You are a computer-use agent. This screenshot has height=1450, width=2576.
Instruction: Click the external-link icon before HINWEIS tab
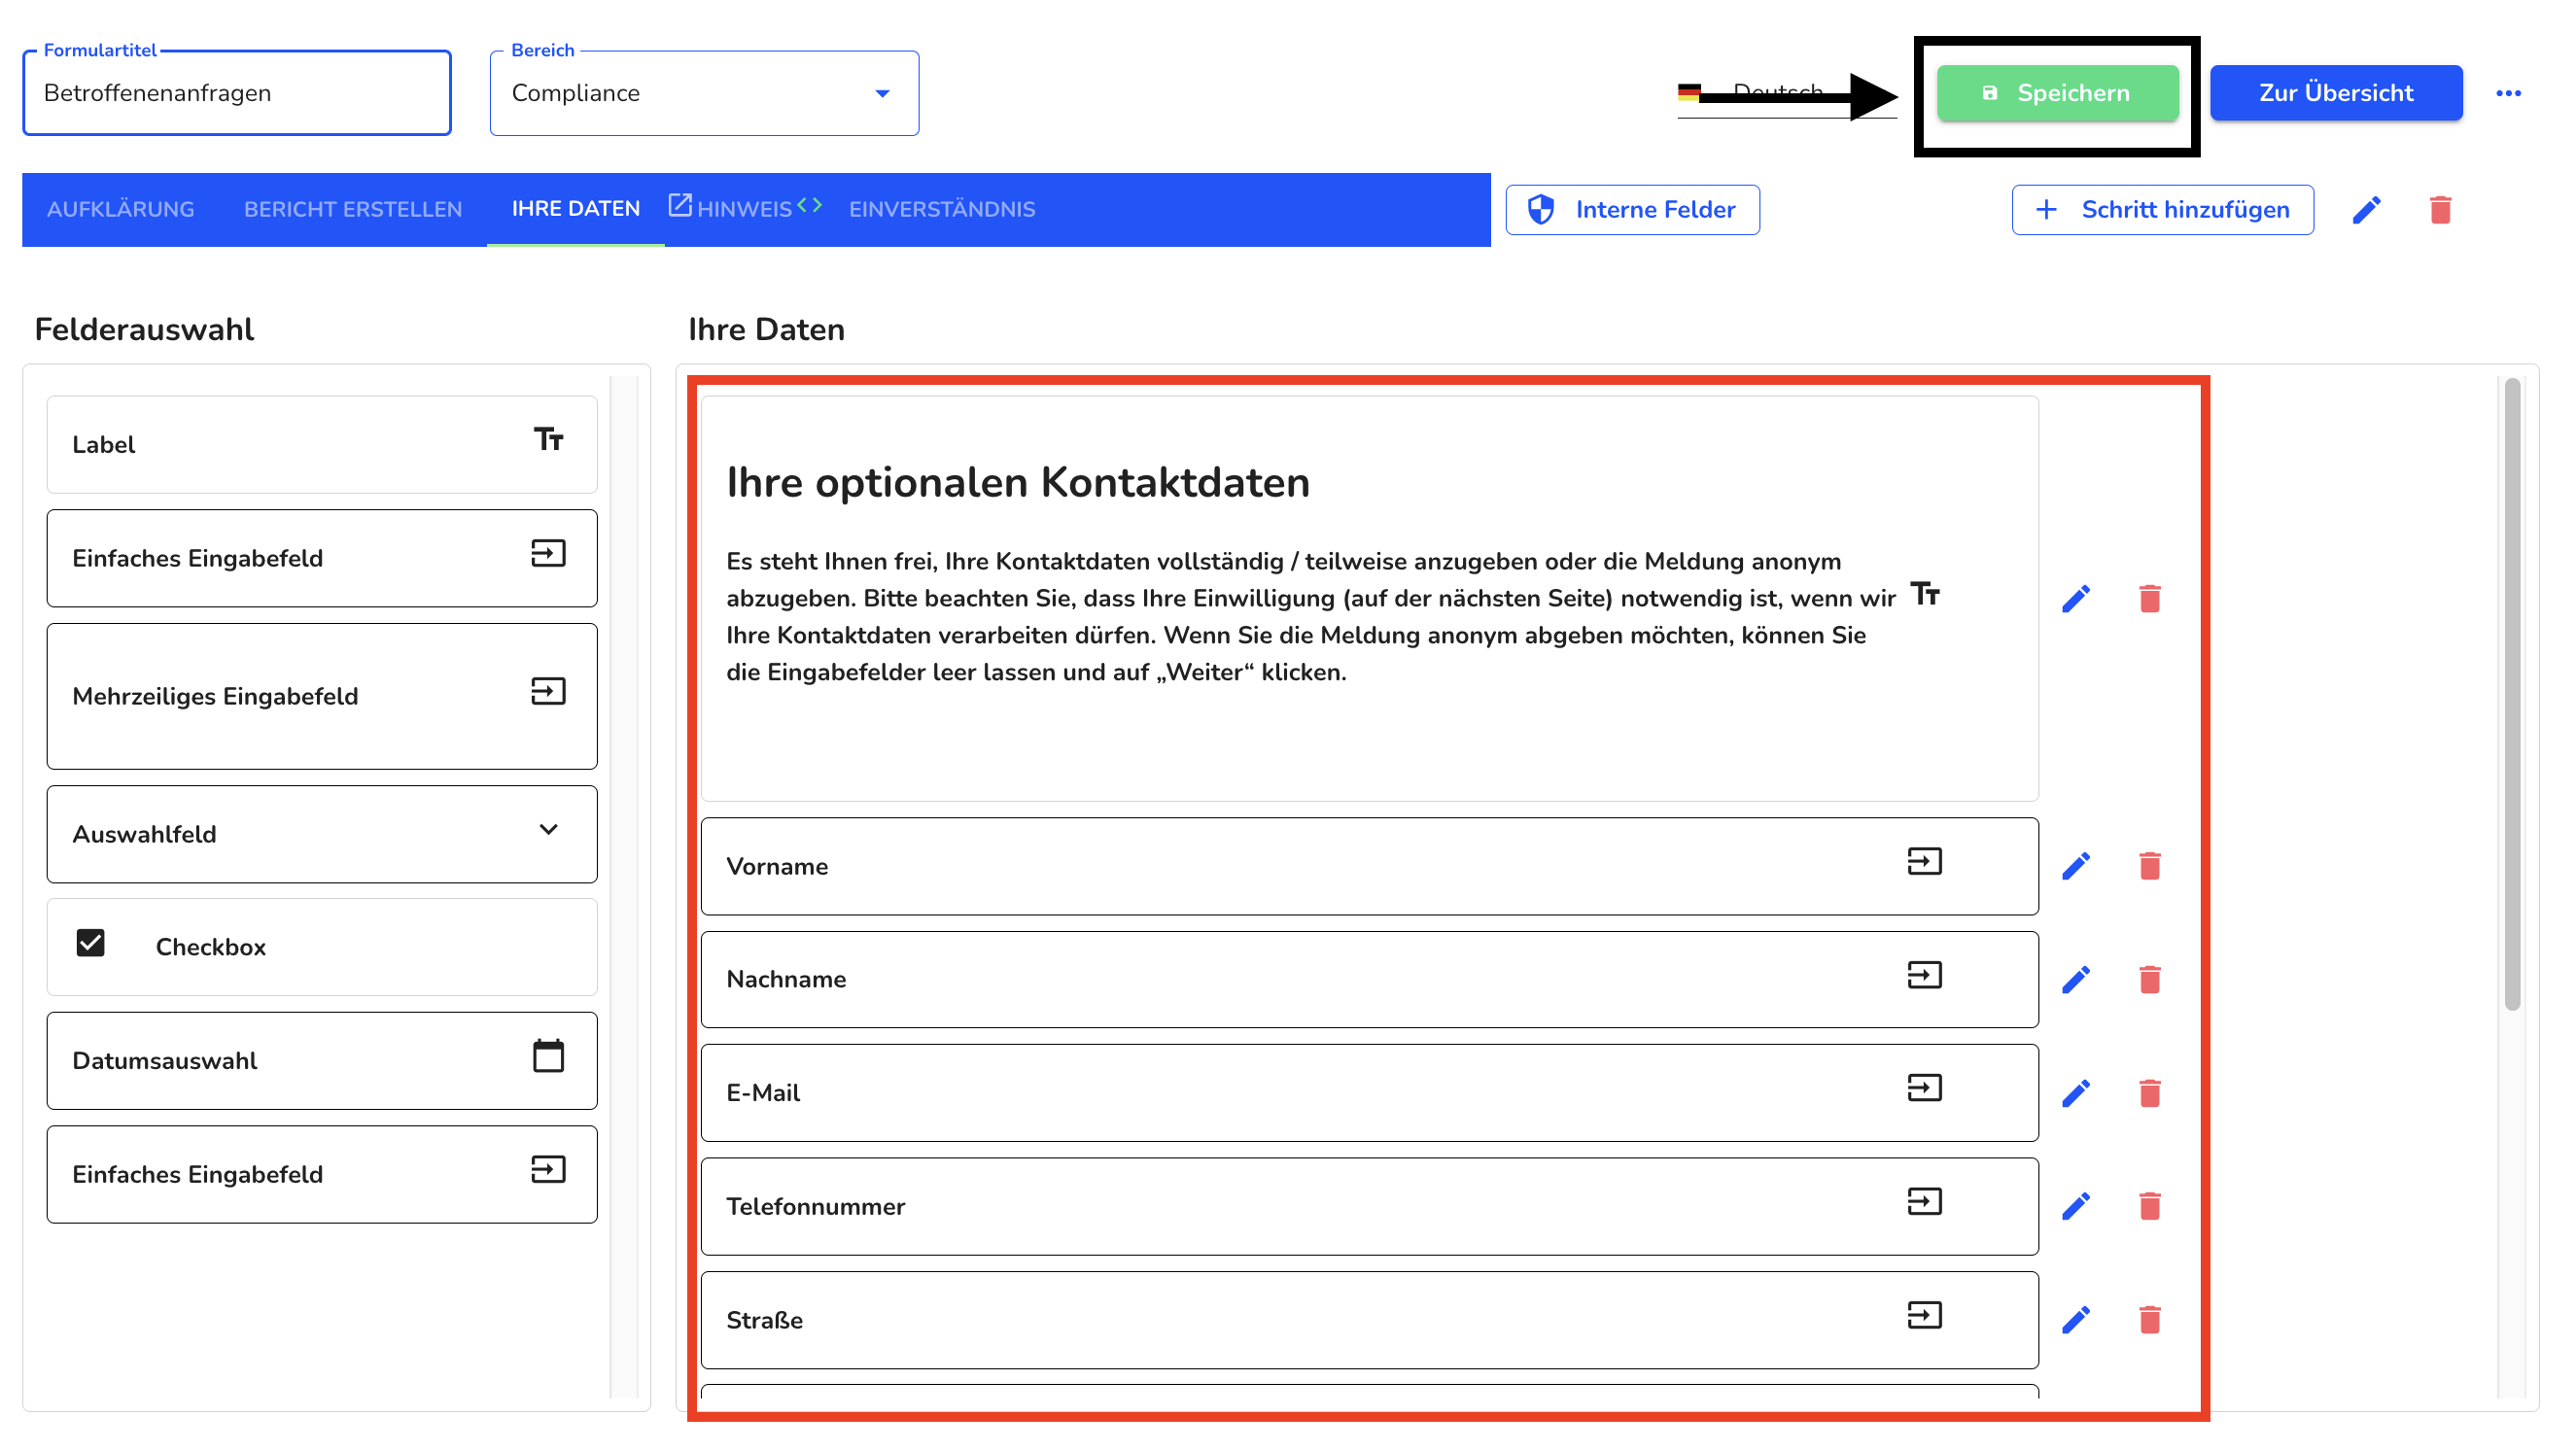680,205
